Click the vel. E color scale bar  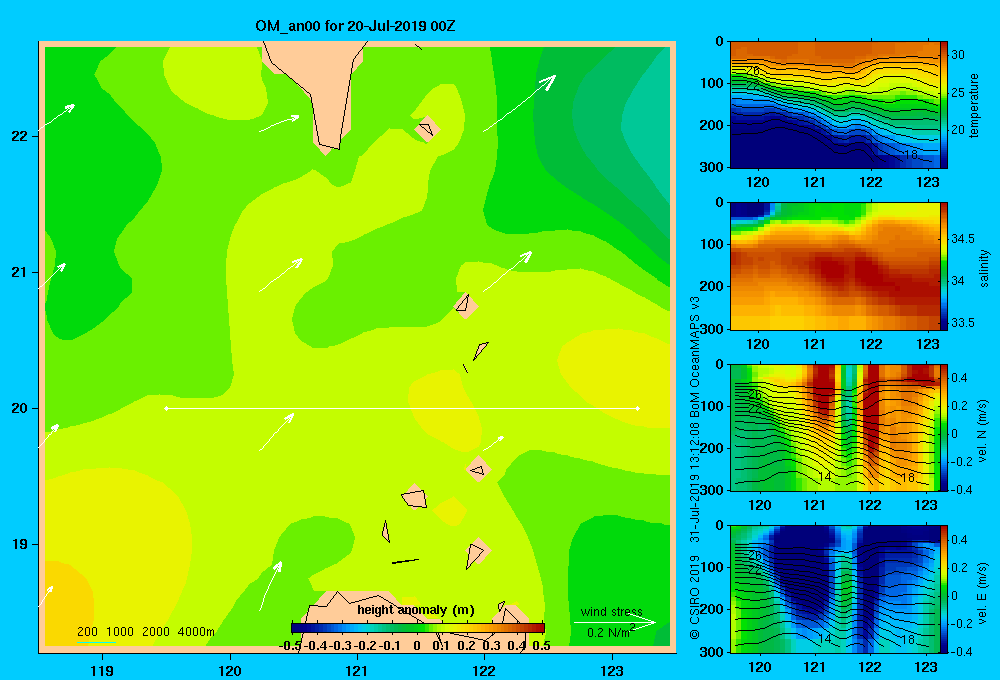point(945,589)
